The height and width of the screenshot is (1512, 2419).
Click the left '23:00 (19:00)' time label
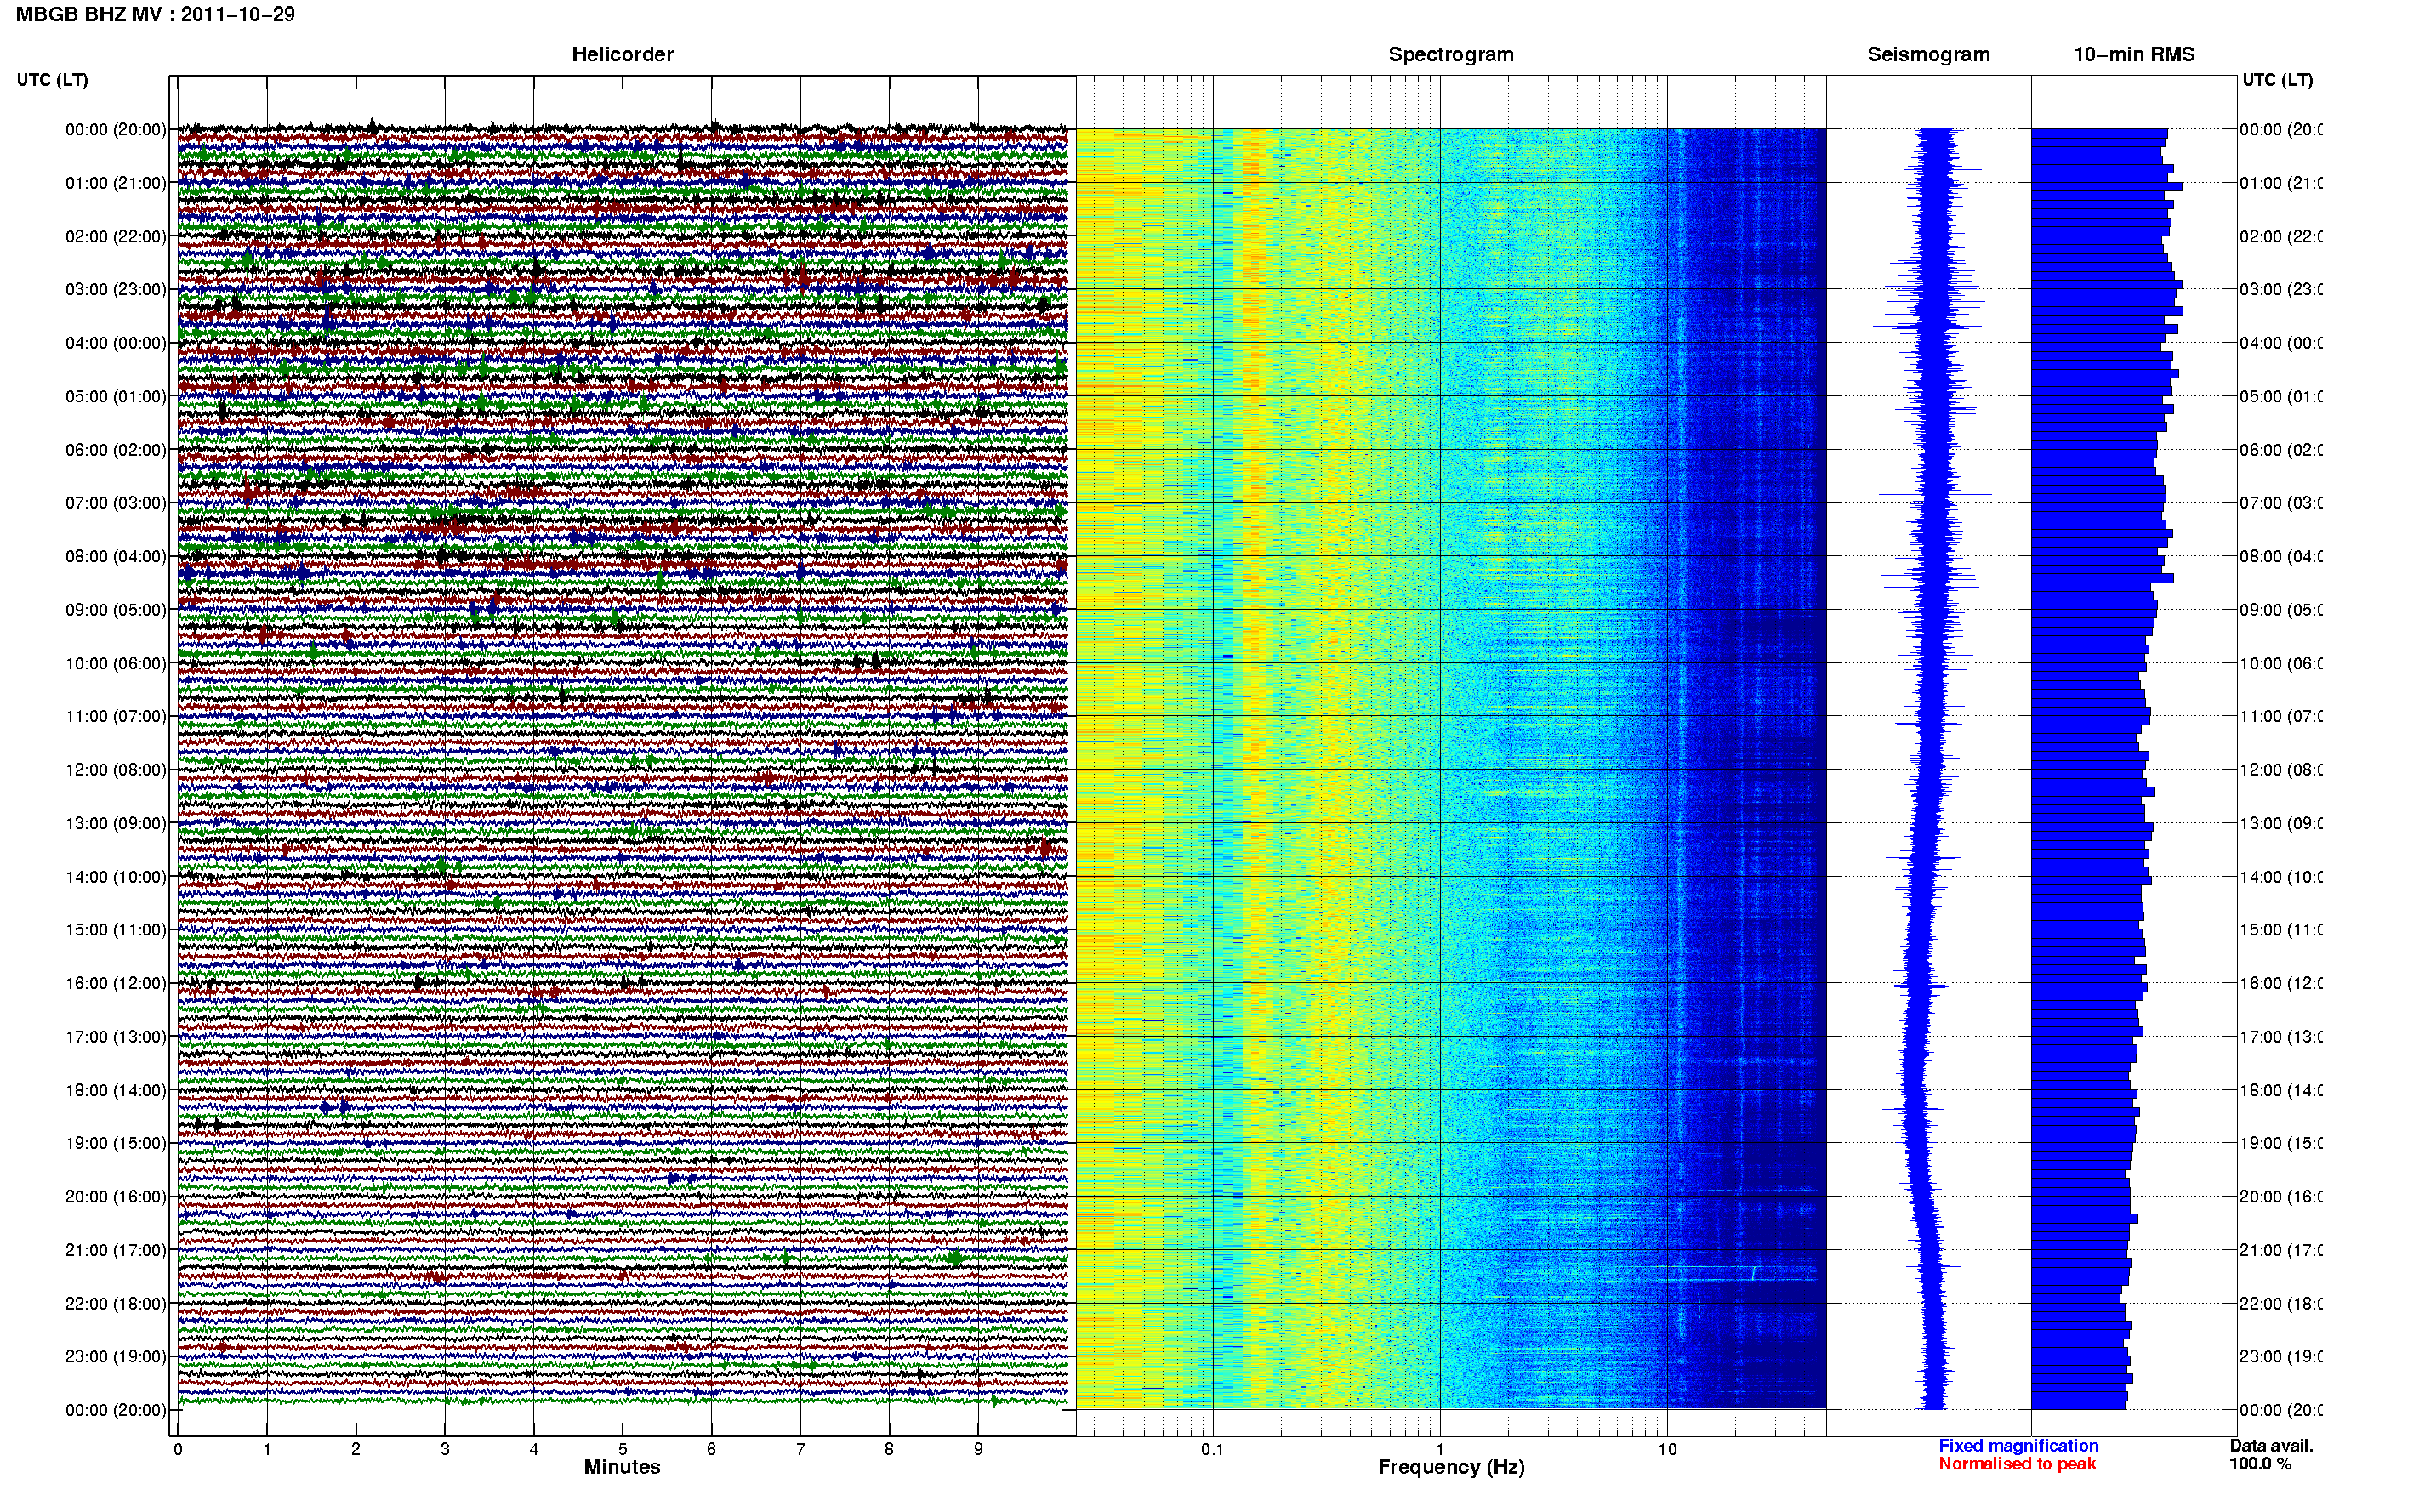click(116, 1356)
